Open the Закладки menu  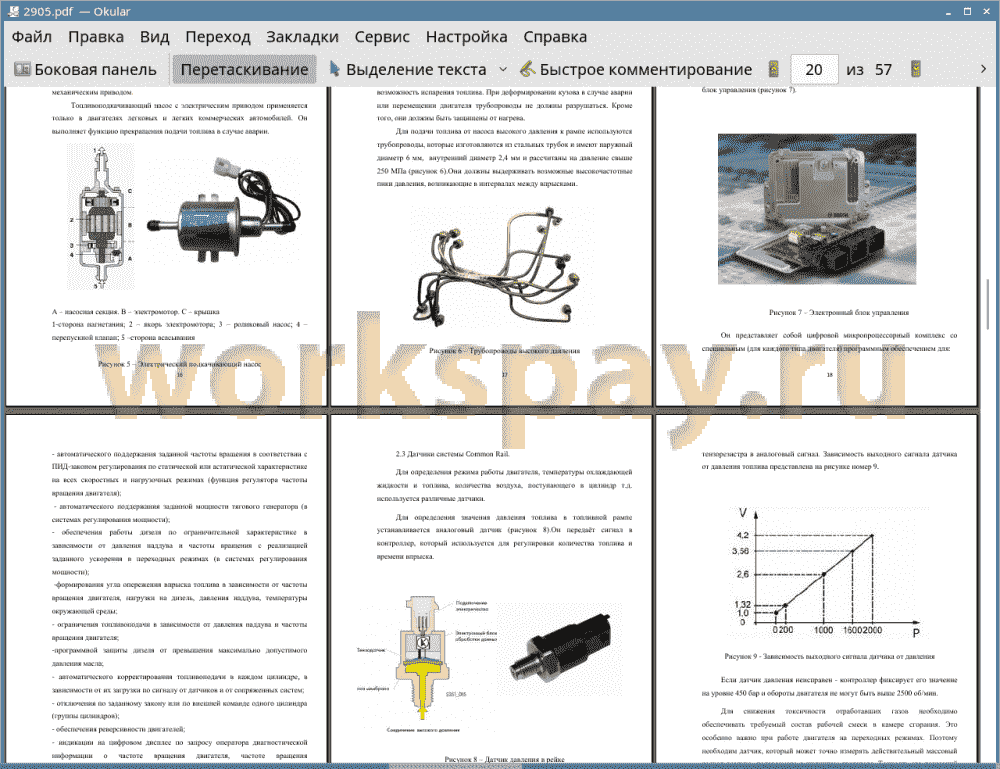pos(302,37)
